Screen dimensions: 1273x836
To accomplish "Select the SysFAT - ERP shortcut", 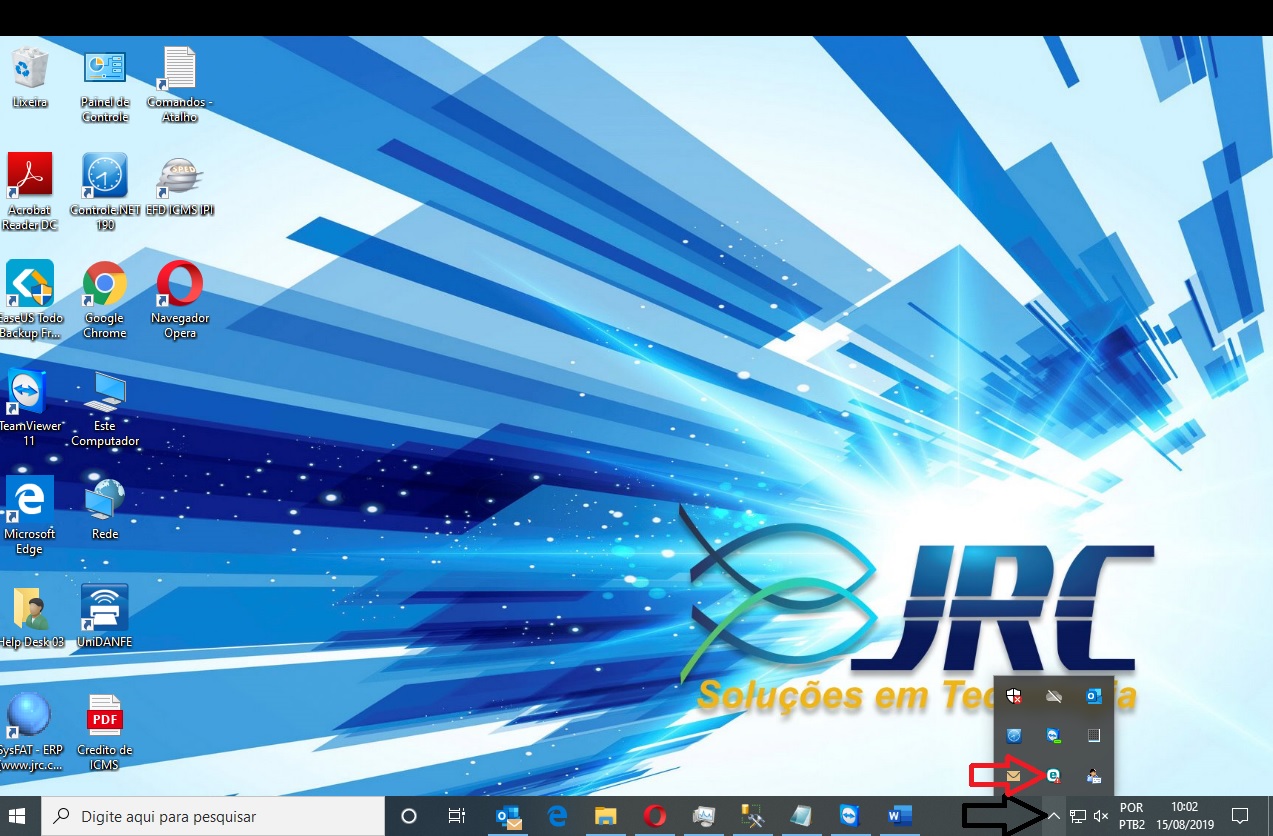I will [29, 732].
